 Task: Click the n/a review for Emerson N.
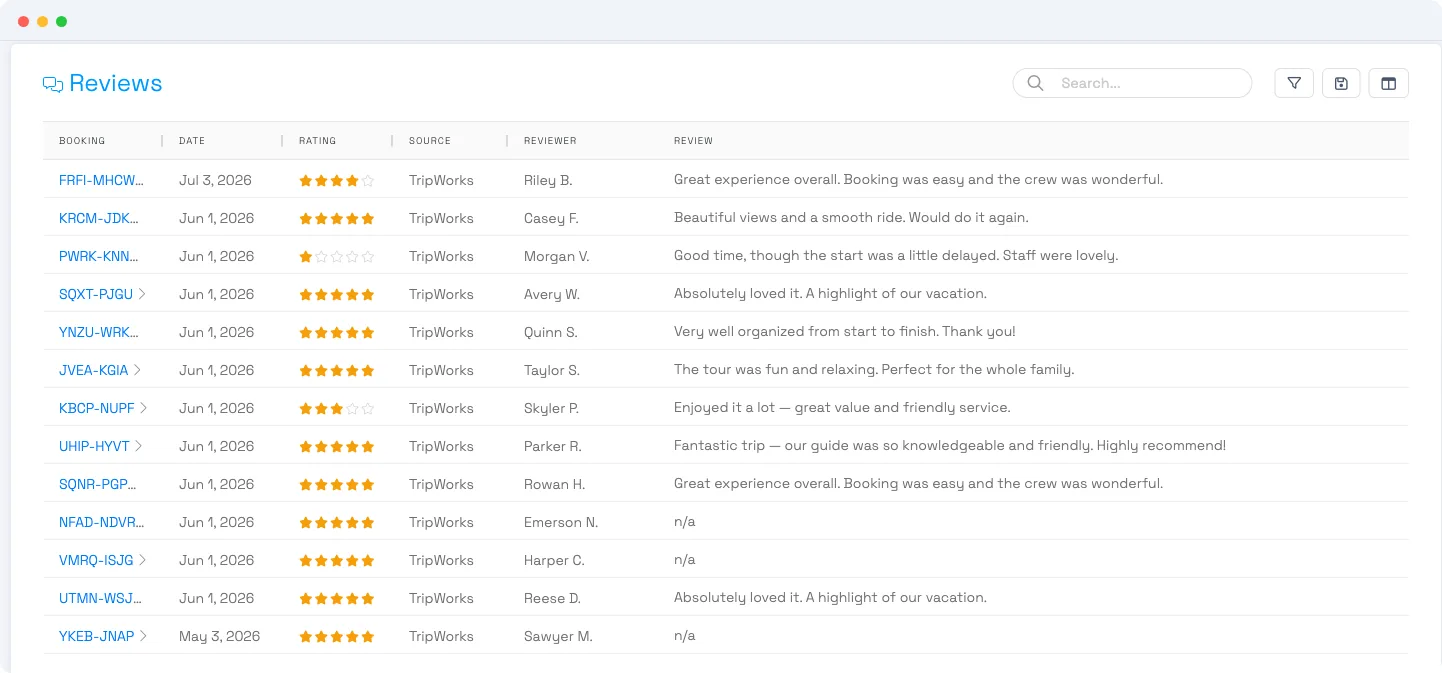(x=685, y=522)
